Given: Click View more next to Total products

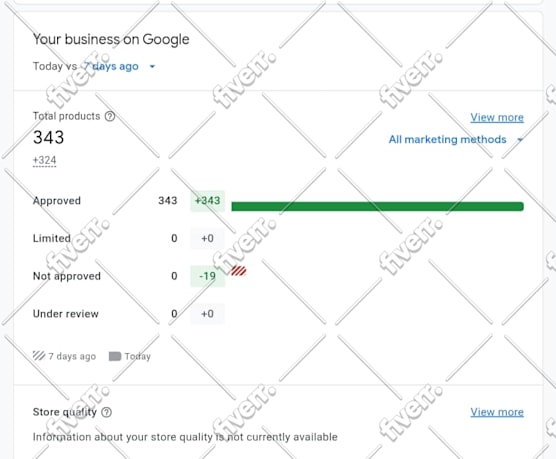Looking at the screenshot, I should coord(497,117).
